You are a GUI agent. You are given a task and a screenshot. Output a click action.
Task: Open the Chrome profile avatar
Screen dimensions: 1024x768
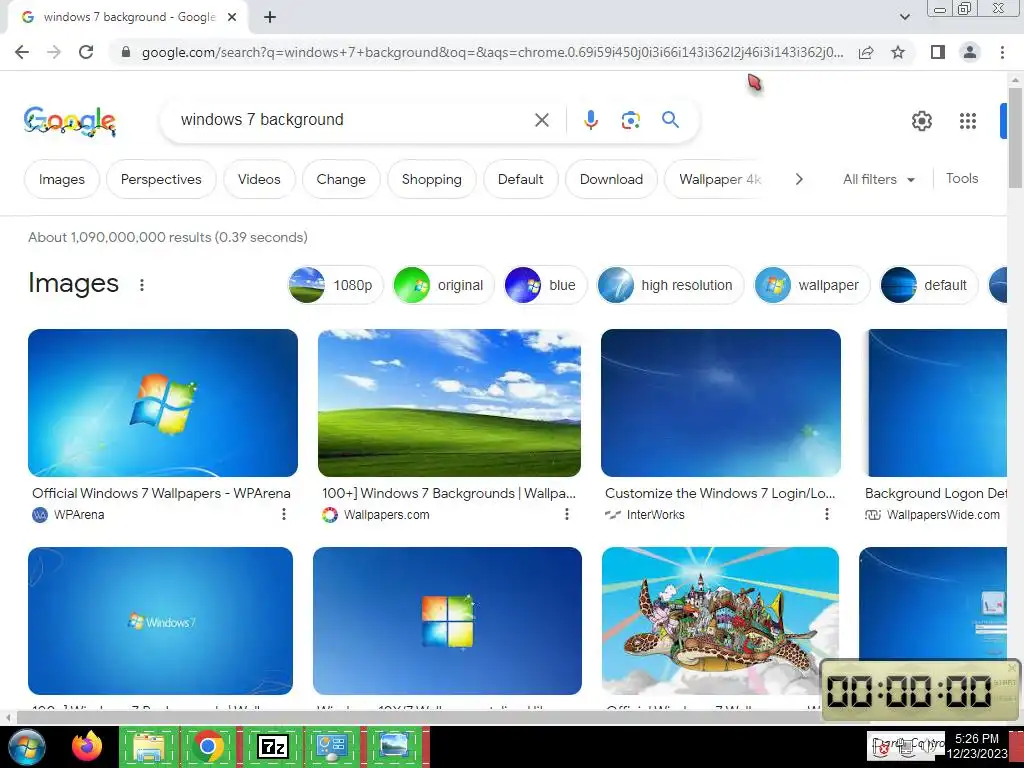click(x=970, y=52)
